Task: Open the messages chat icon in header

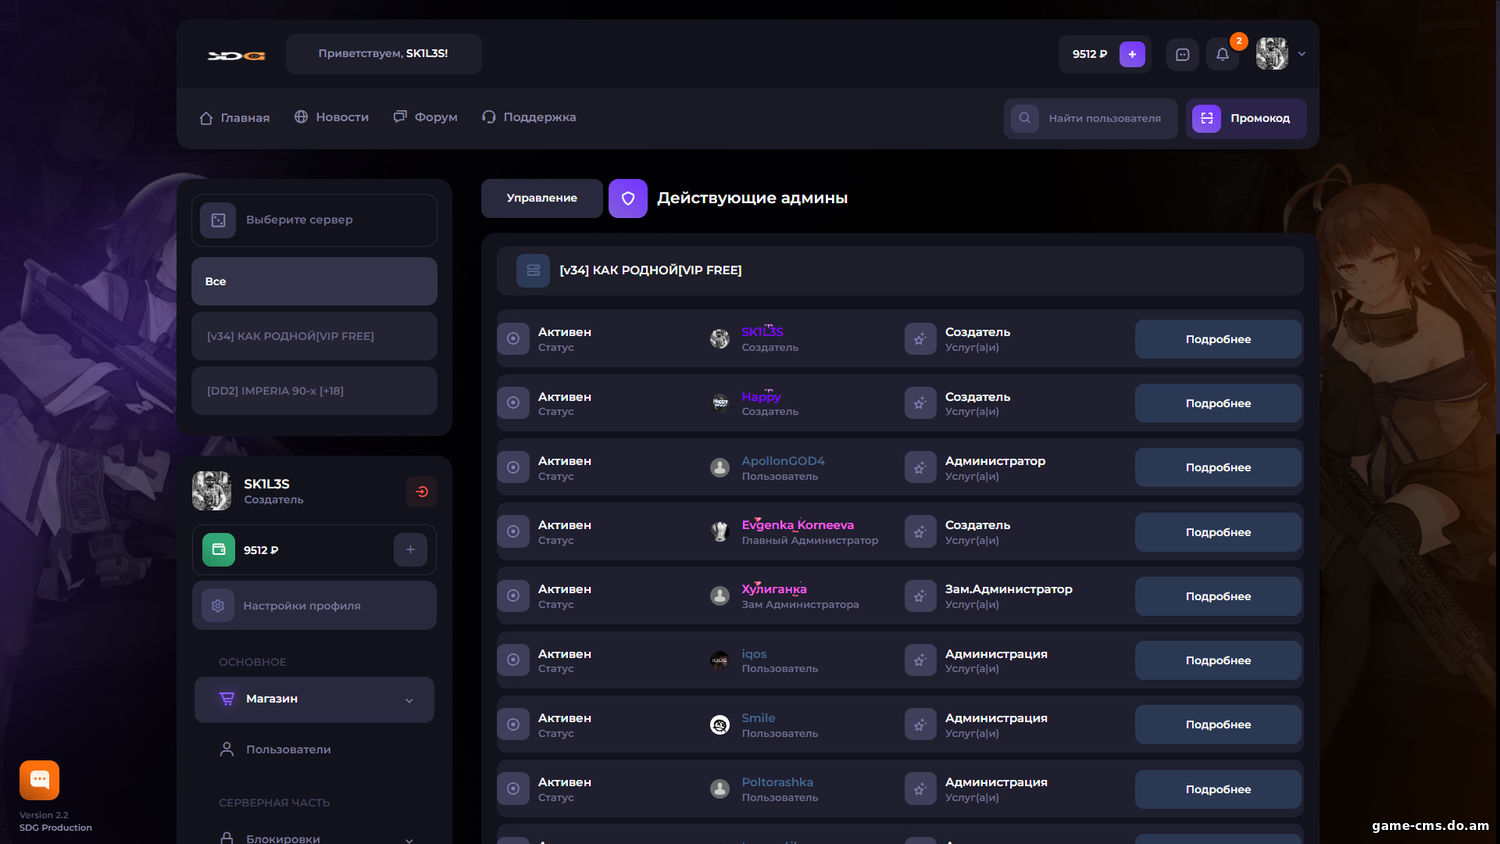Action: 1182,54
